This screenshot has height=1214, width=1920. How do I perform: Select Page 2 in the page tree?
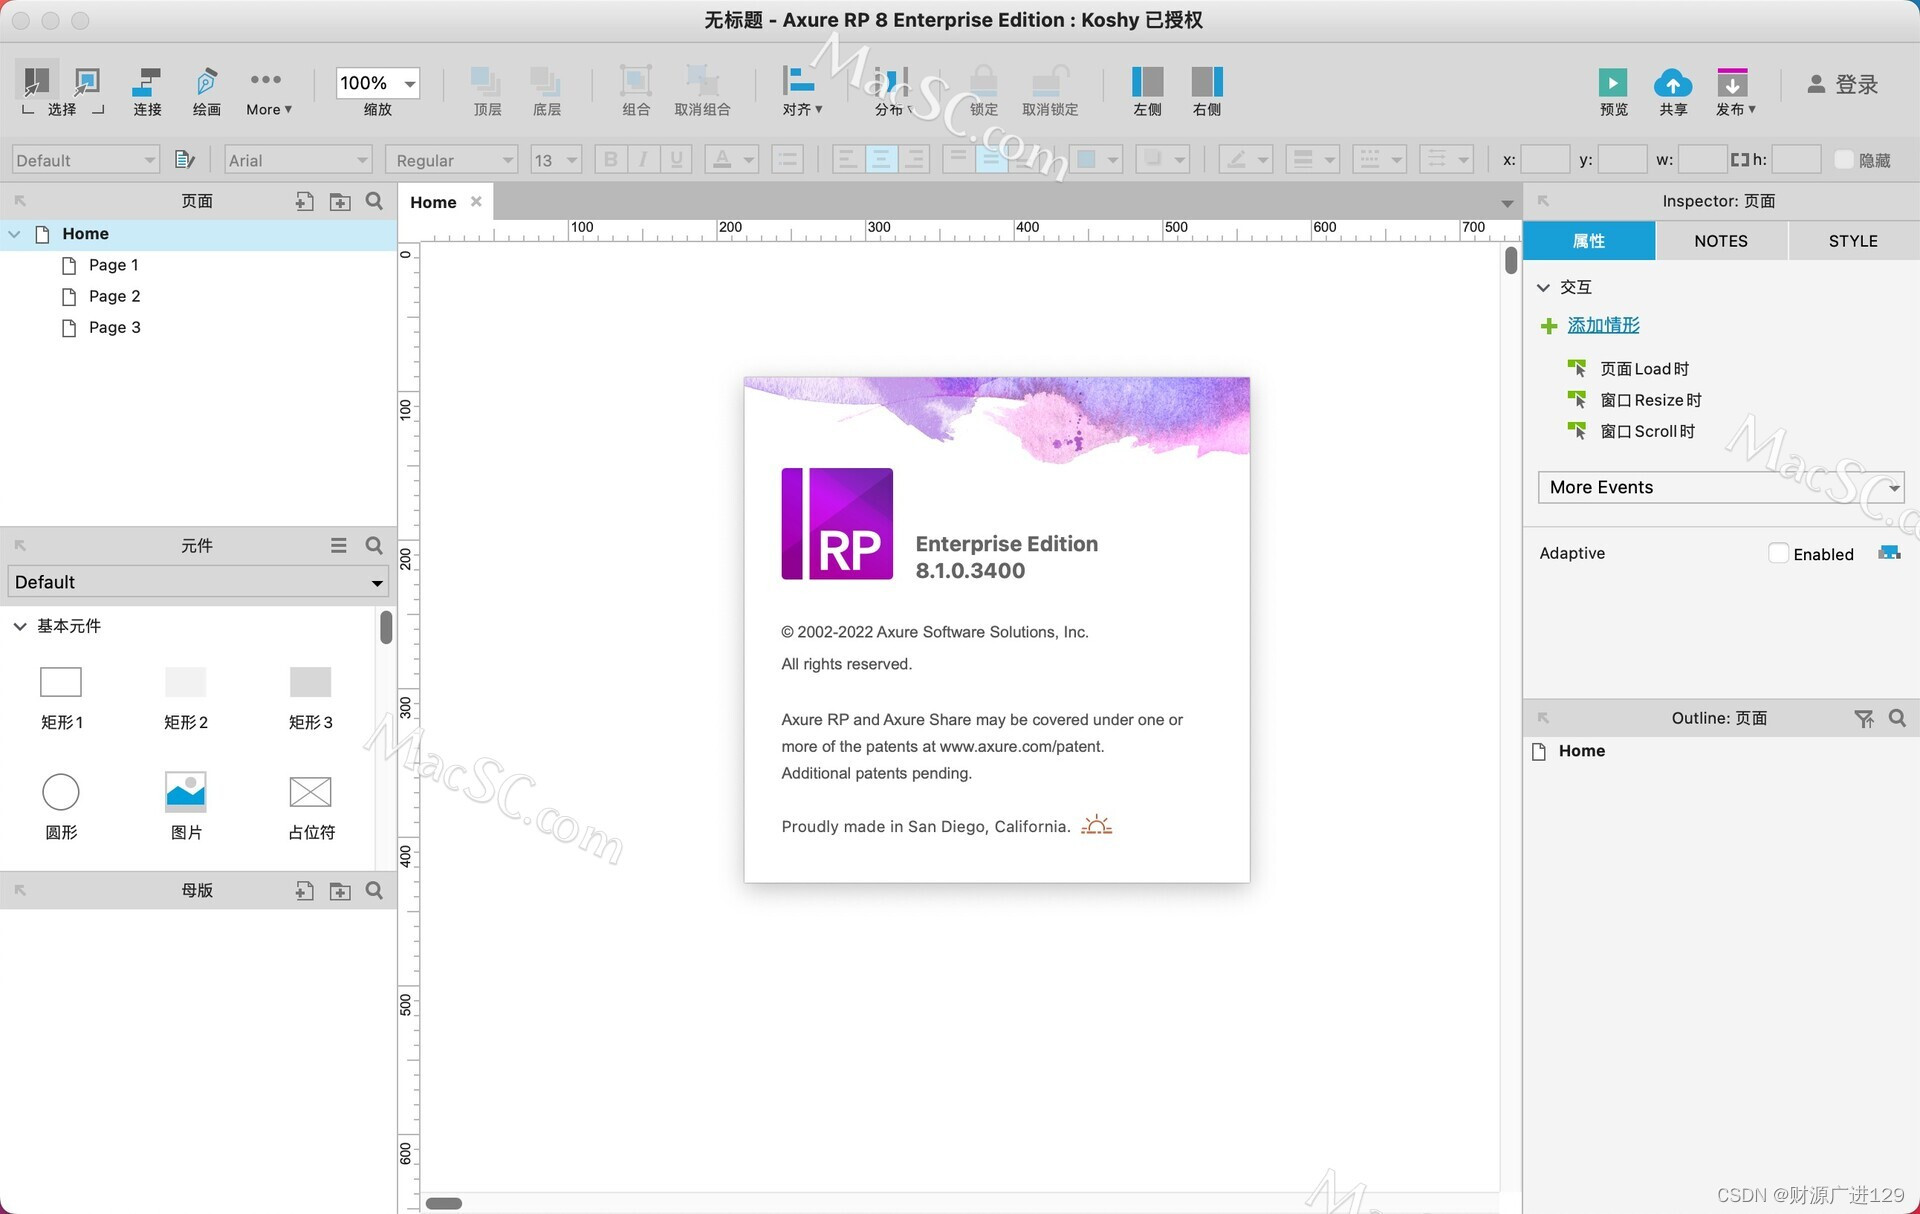click(114, 296)
